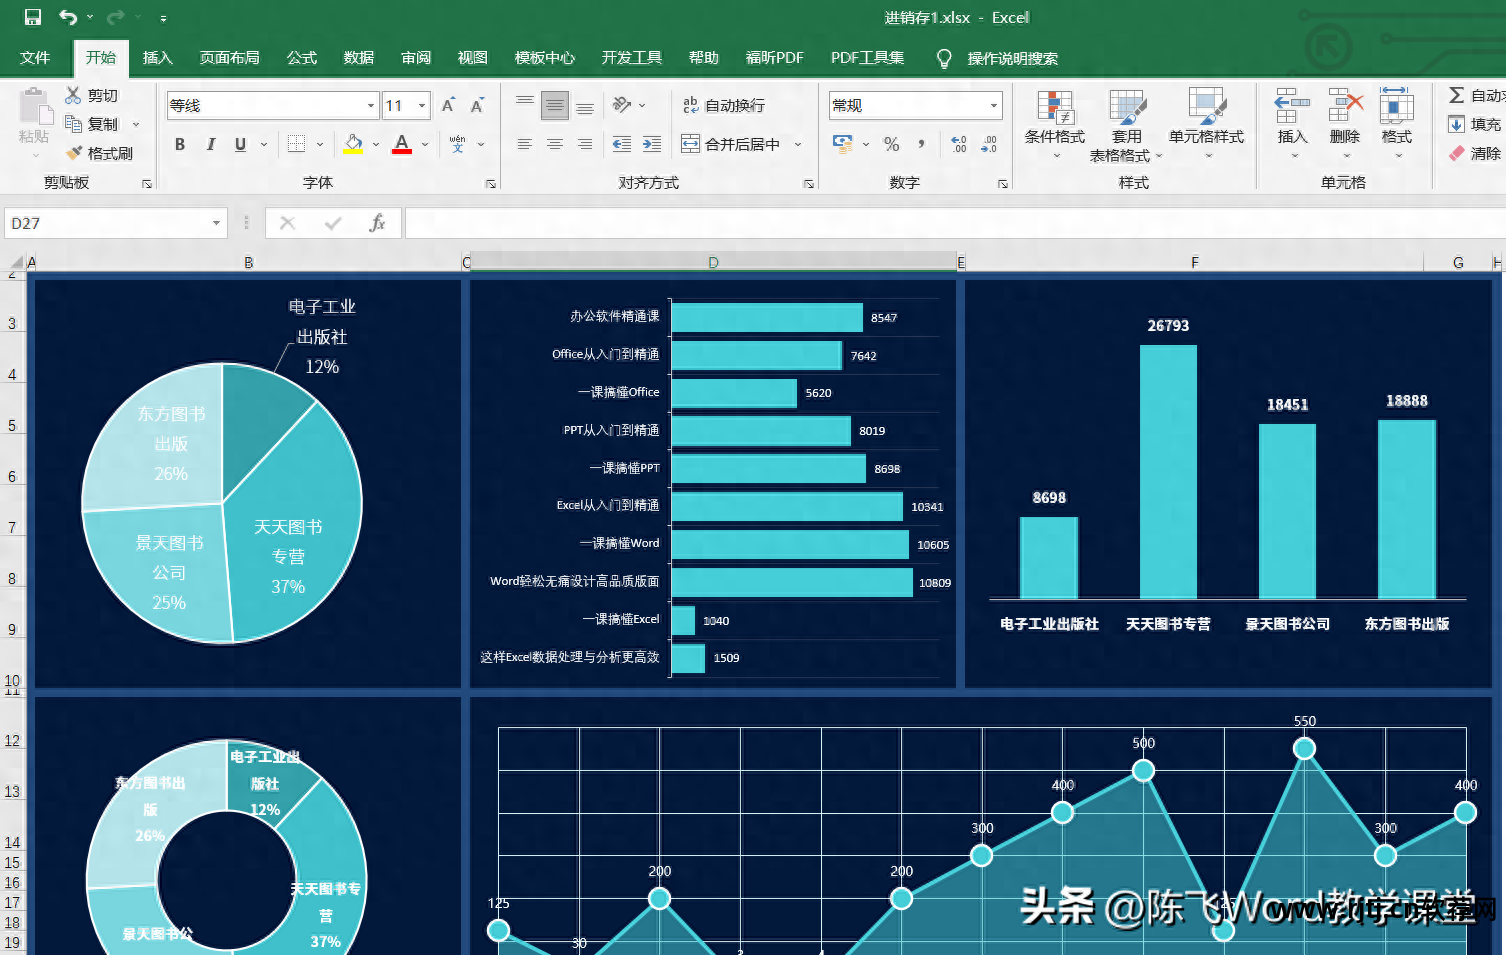Switch to the 插入 (Insert) tab
The height and width of the screenshot is (955, 1506).
tap(158, 58)
